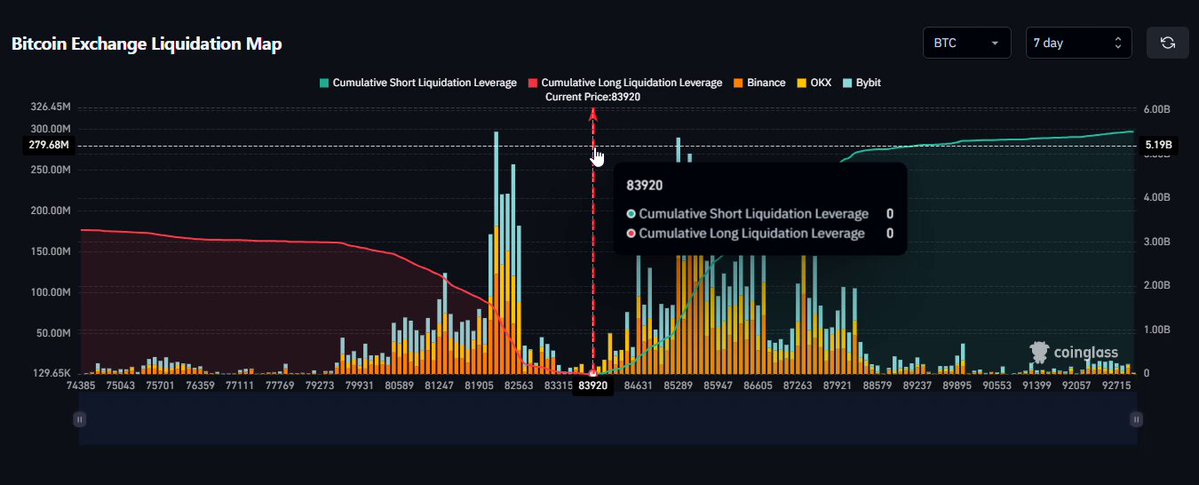Toggle the OKX legend series
The width and height of the screenshot is (1199, 485).
coord(814,83)
